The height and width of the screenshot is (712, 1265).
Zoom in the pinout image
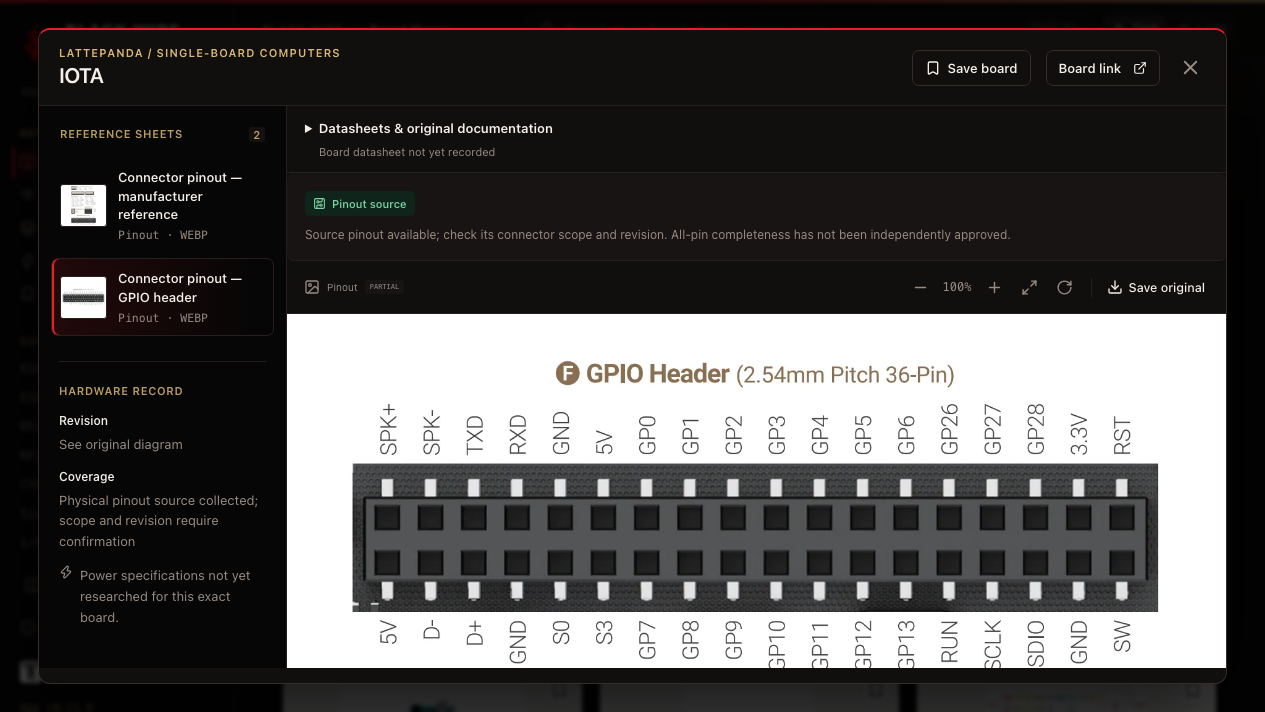point(994,287)
